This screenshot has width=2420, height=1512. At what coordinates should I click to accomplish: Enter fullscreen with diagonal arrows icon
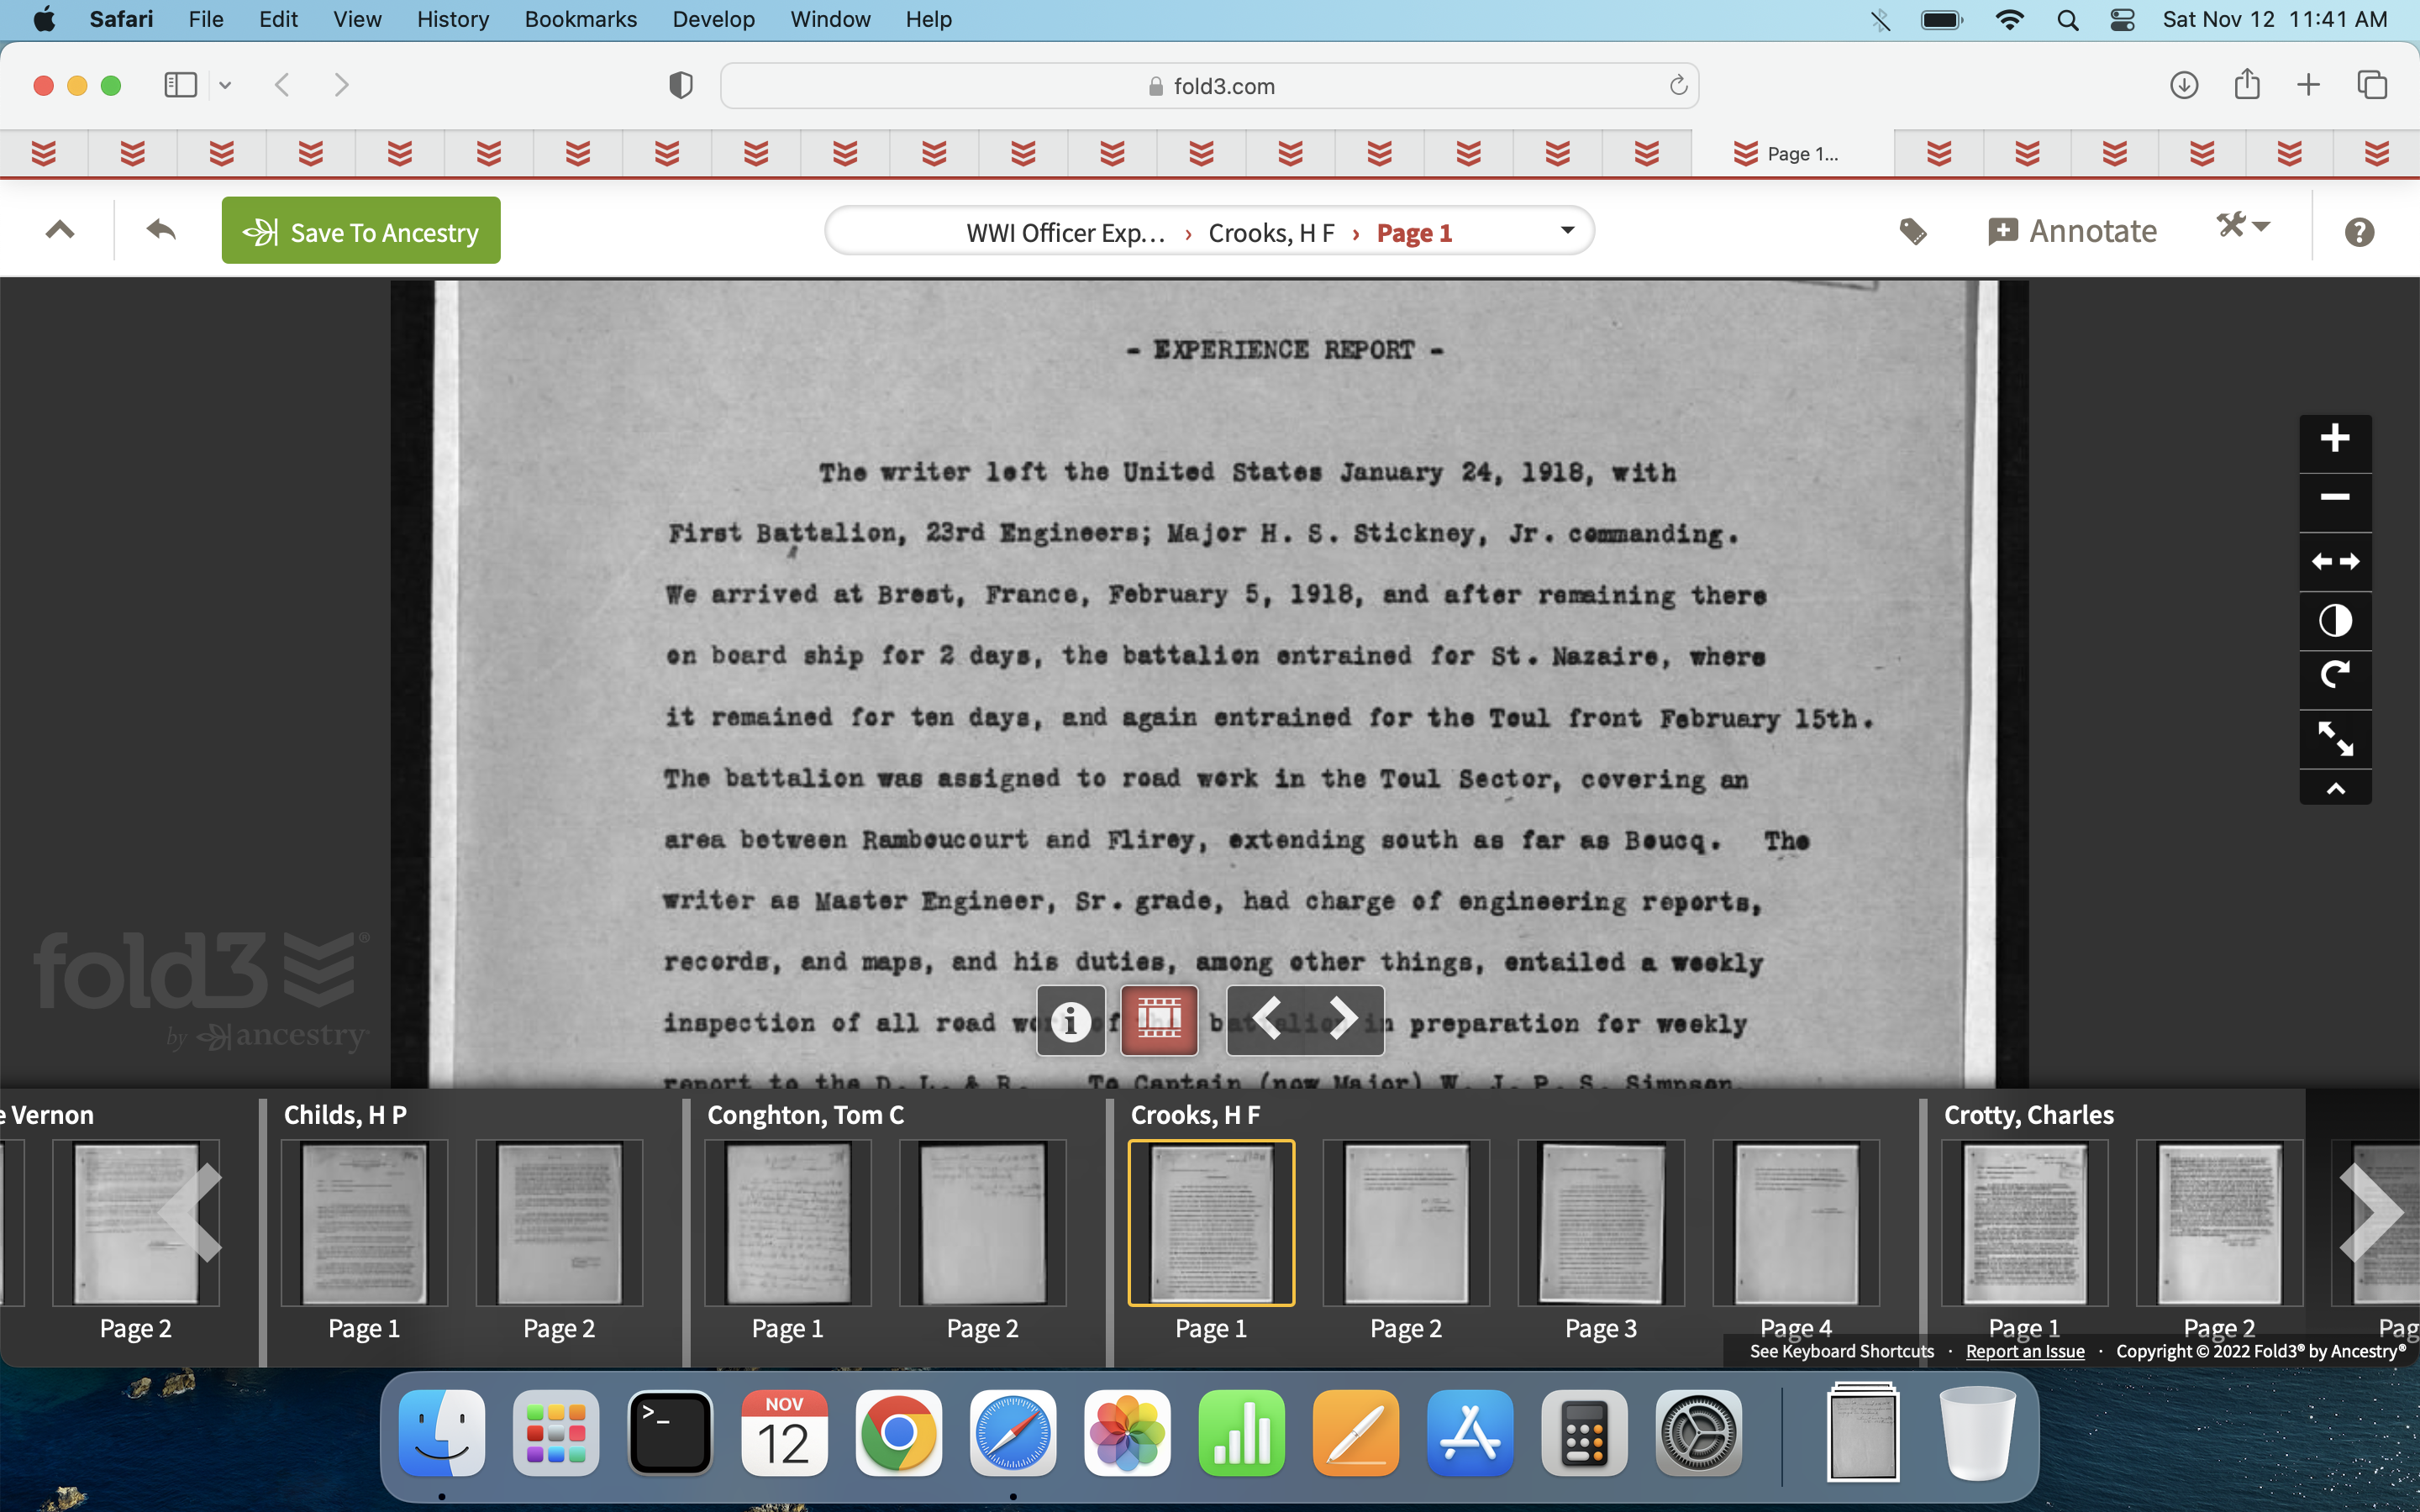pyautogui.click(x=2334, y=738)
